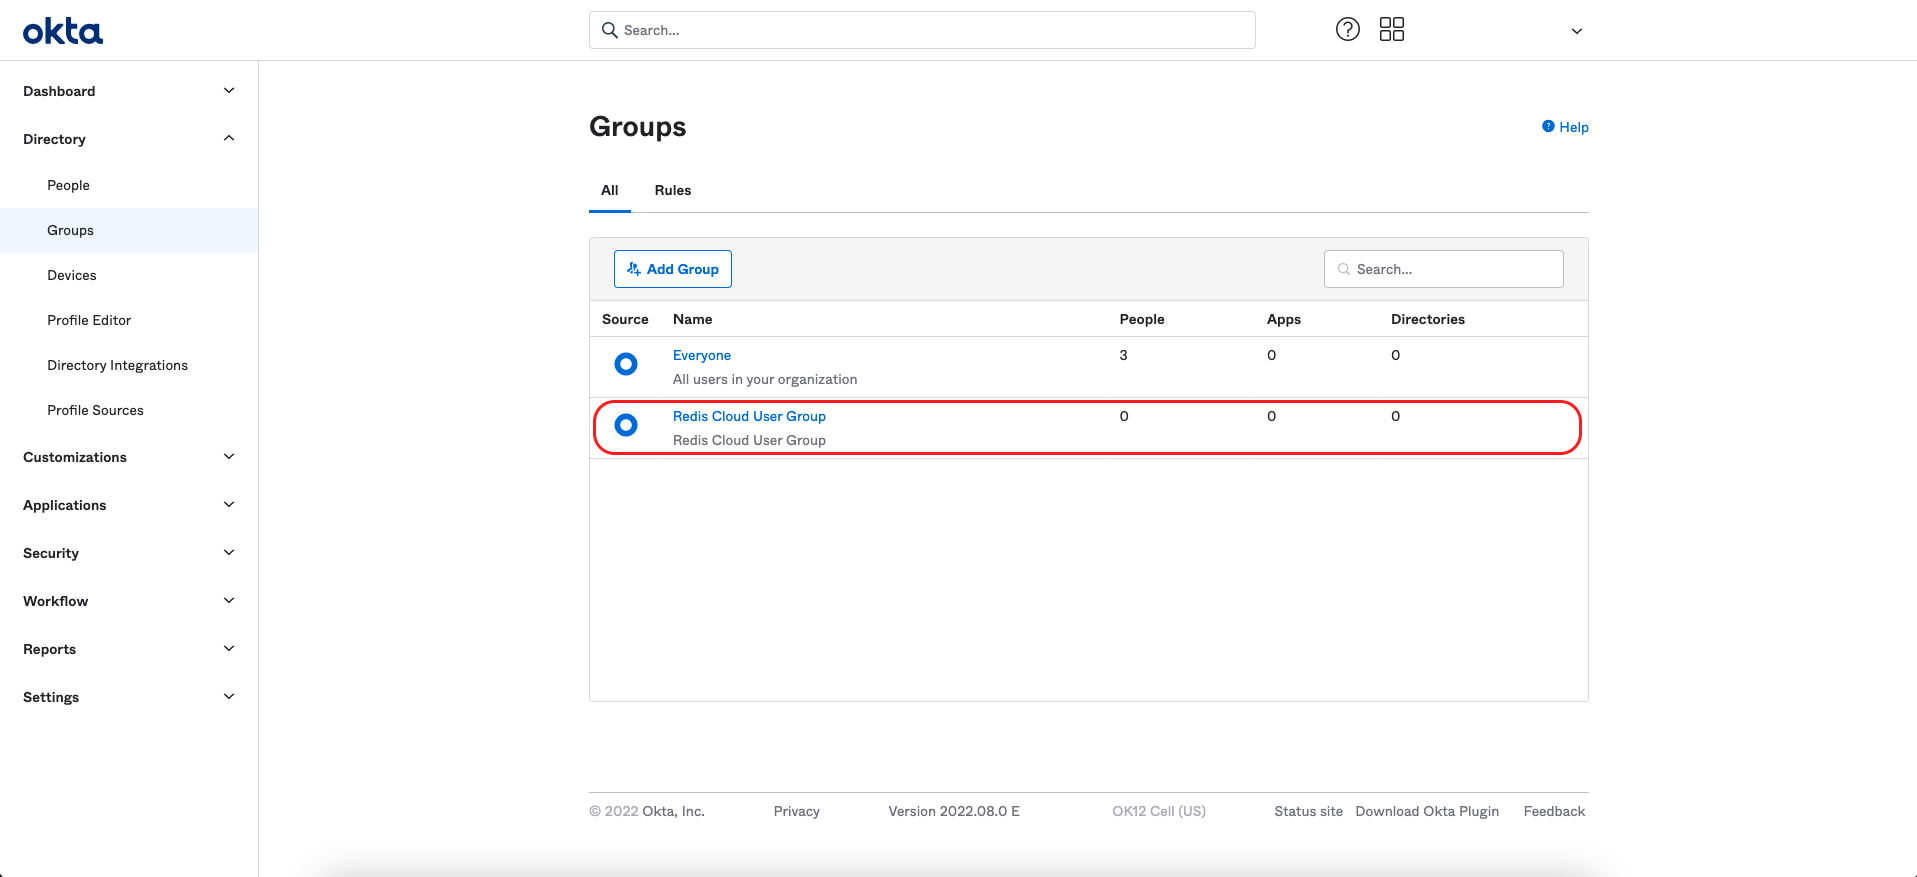The height and width of the screenshot is (877, 1917).
Task: Open the Redis Cloud User Group link
Action: point(748,416)
